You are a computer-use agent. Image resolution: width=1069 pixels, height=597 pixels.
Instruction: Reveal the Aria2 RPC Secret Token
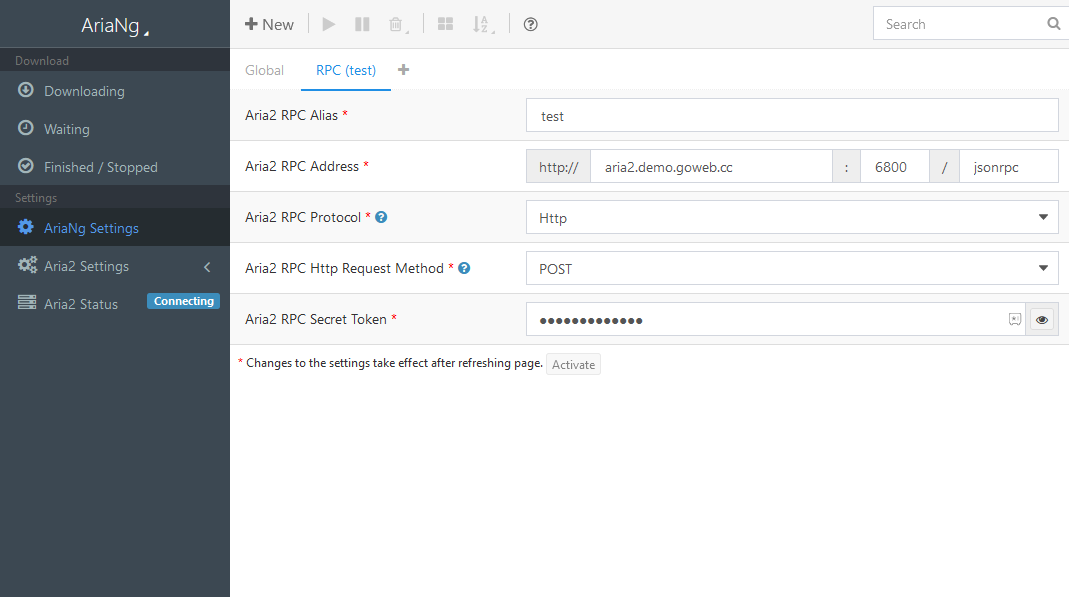tap(1041, 318)
